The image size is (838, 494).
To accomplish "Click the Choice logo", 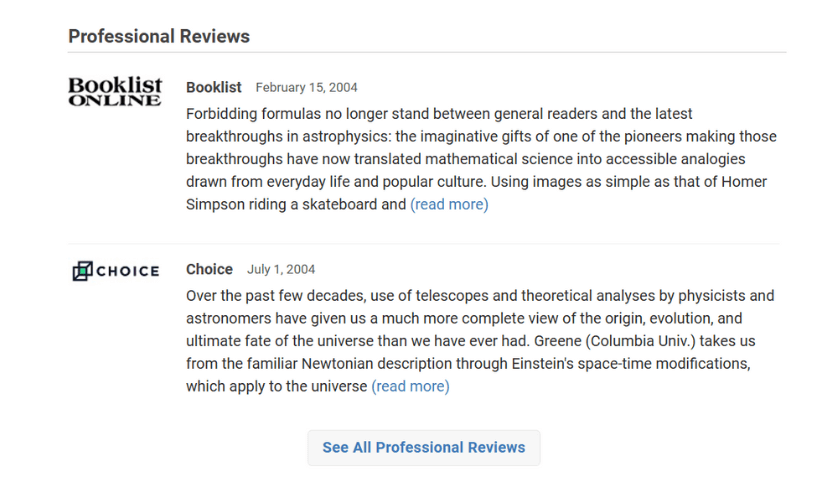I will [116, 271].
